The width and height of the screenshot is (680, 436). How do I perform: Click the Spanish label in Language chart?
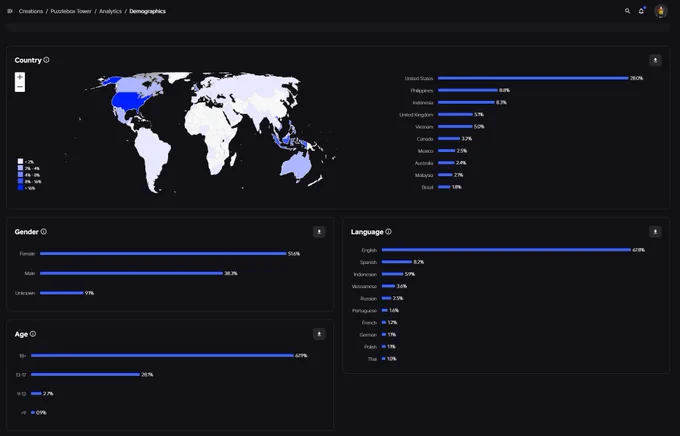click(368, 262)
